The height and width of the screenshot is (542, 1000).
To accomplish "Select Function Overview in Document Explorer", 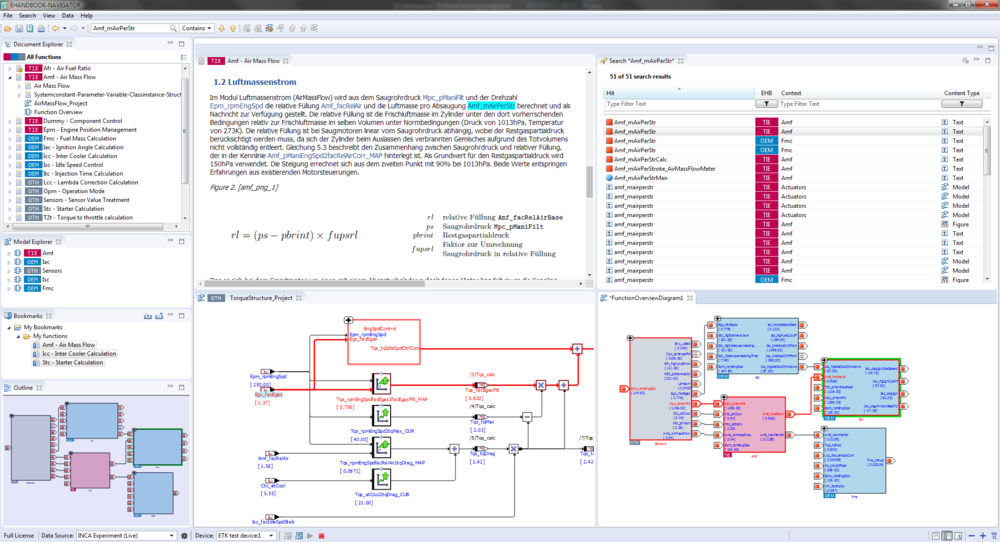I will coord(58,112).
